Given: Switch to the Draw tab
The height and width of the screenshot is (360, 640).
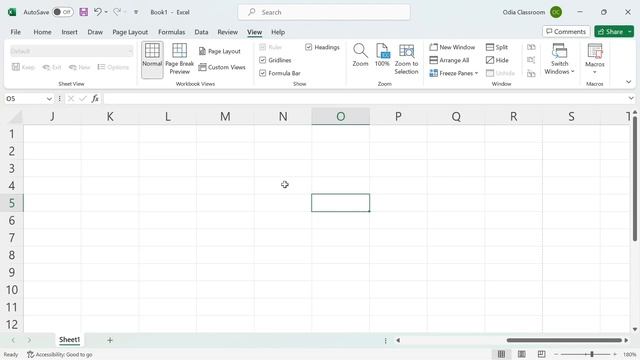Looking at the screenshot, I should click(95, 32).
